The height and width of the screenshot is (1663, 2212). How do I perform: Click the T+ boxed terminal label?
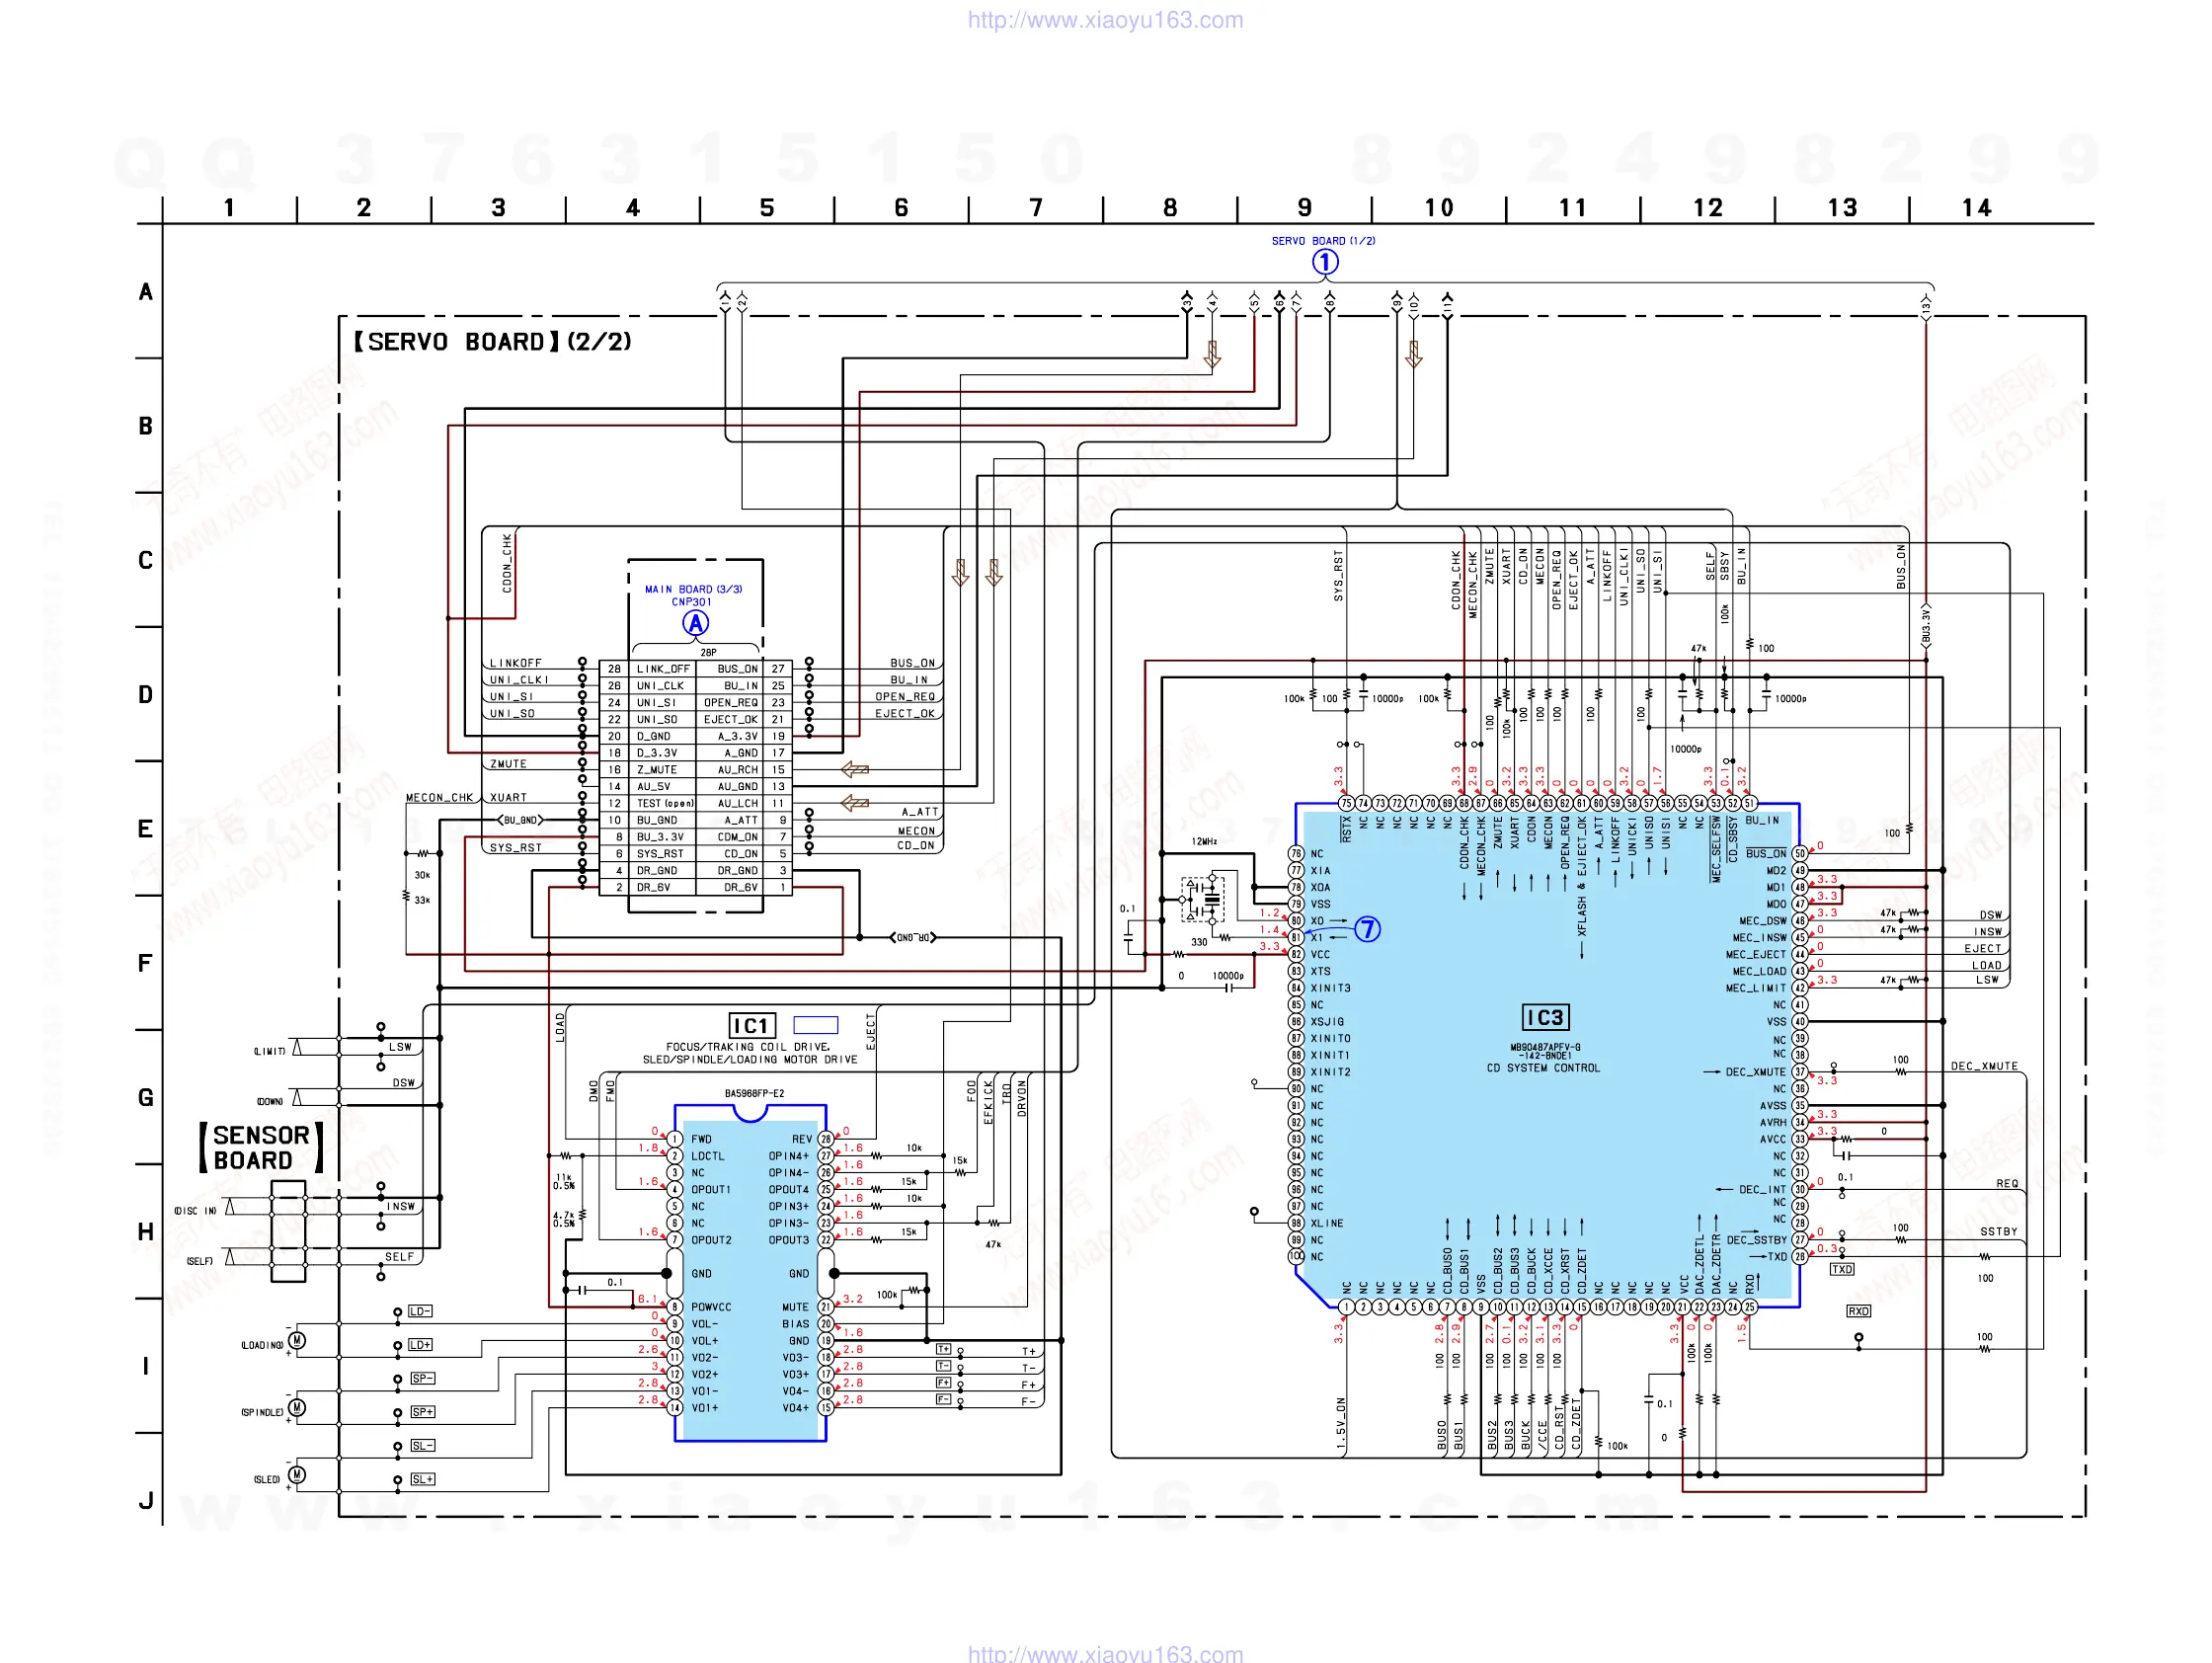[943, 1349]
